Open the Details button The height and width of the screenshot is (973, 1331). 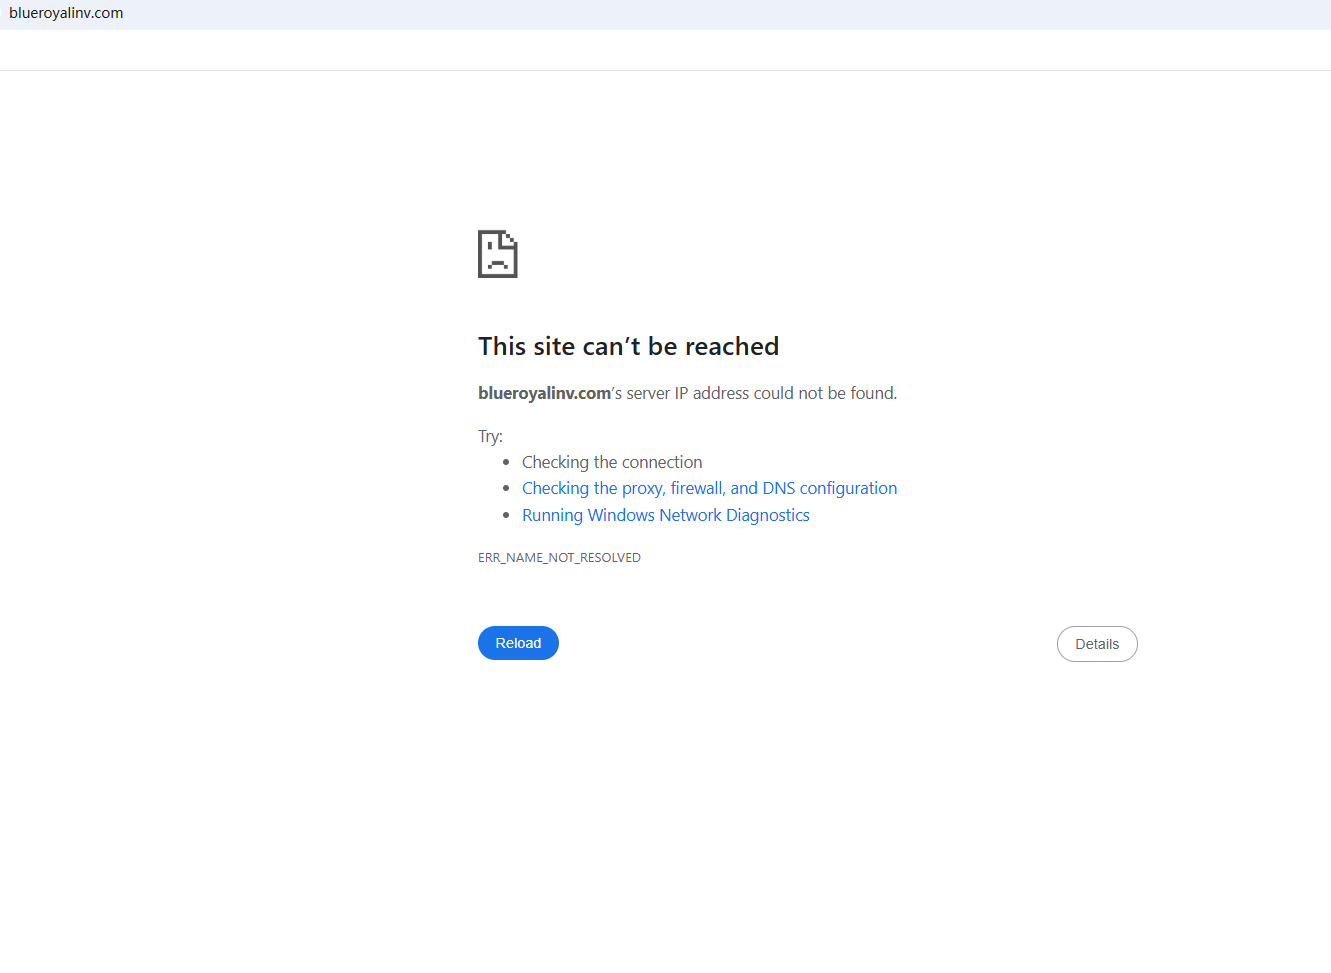1097,644
